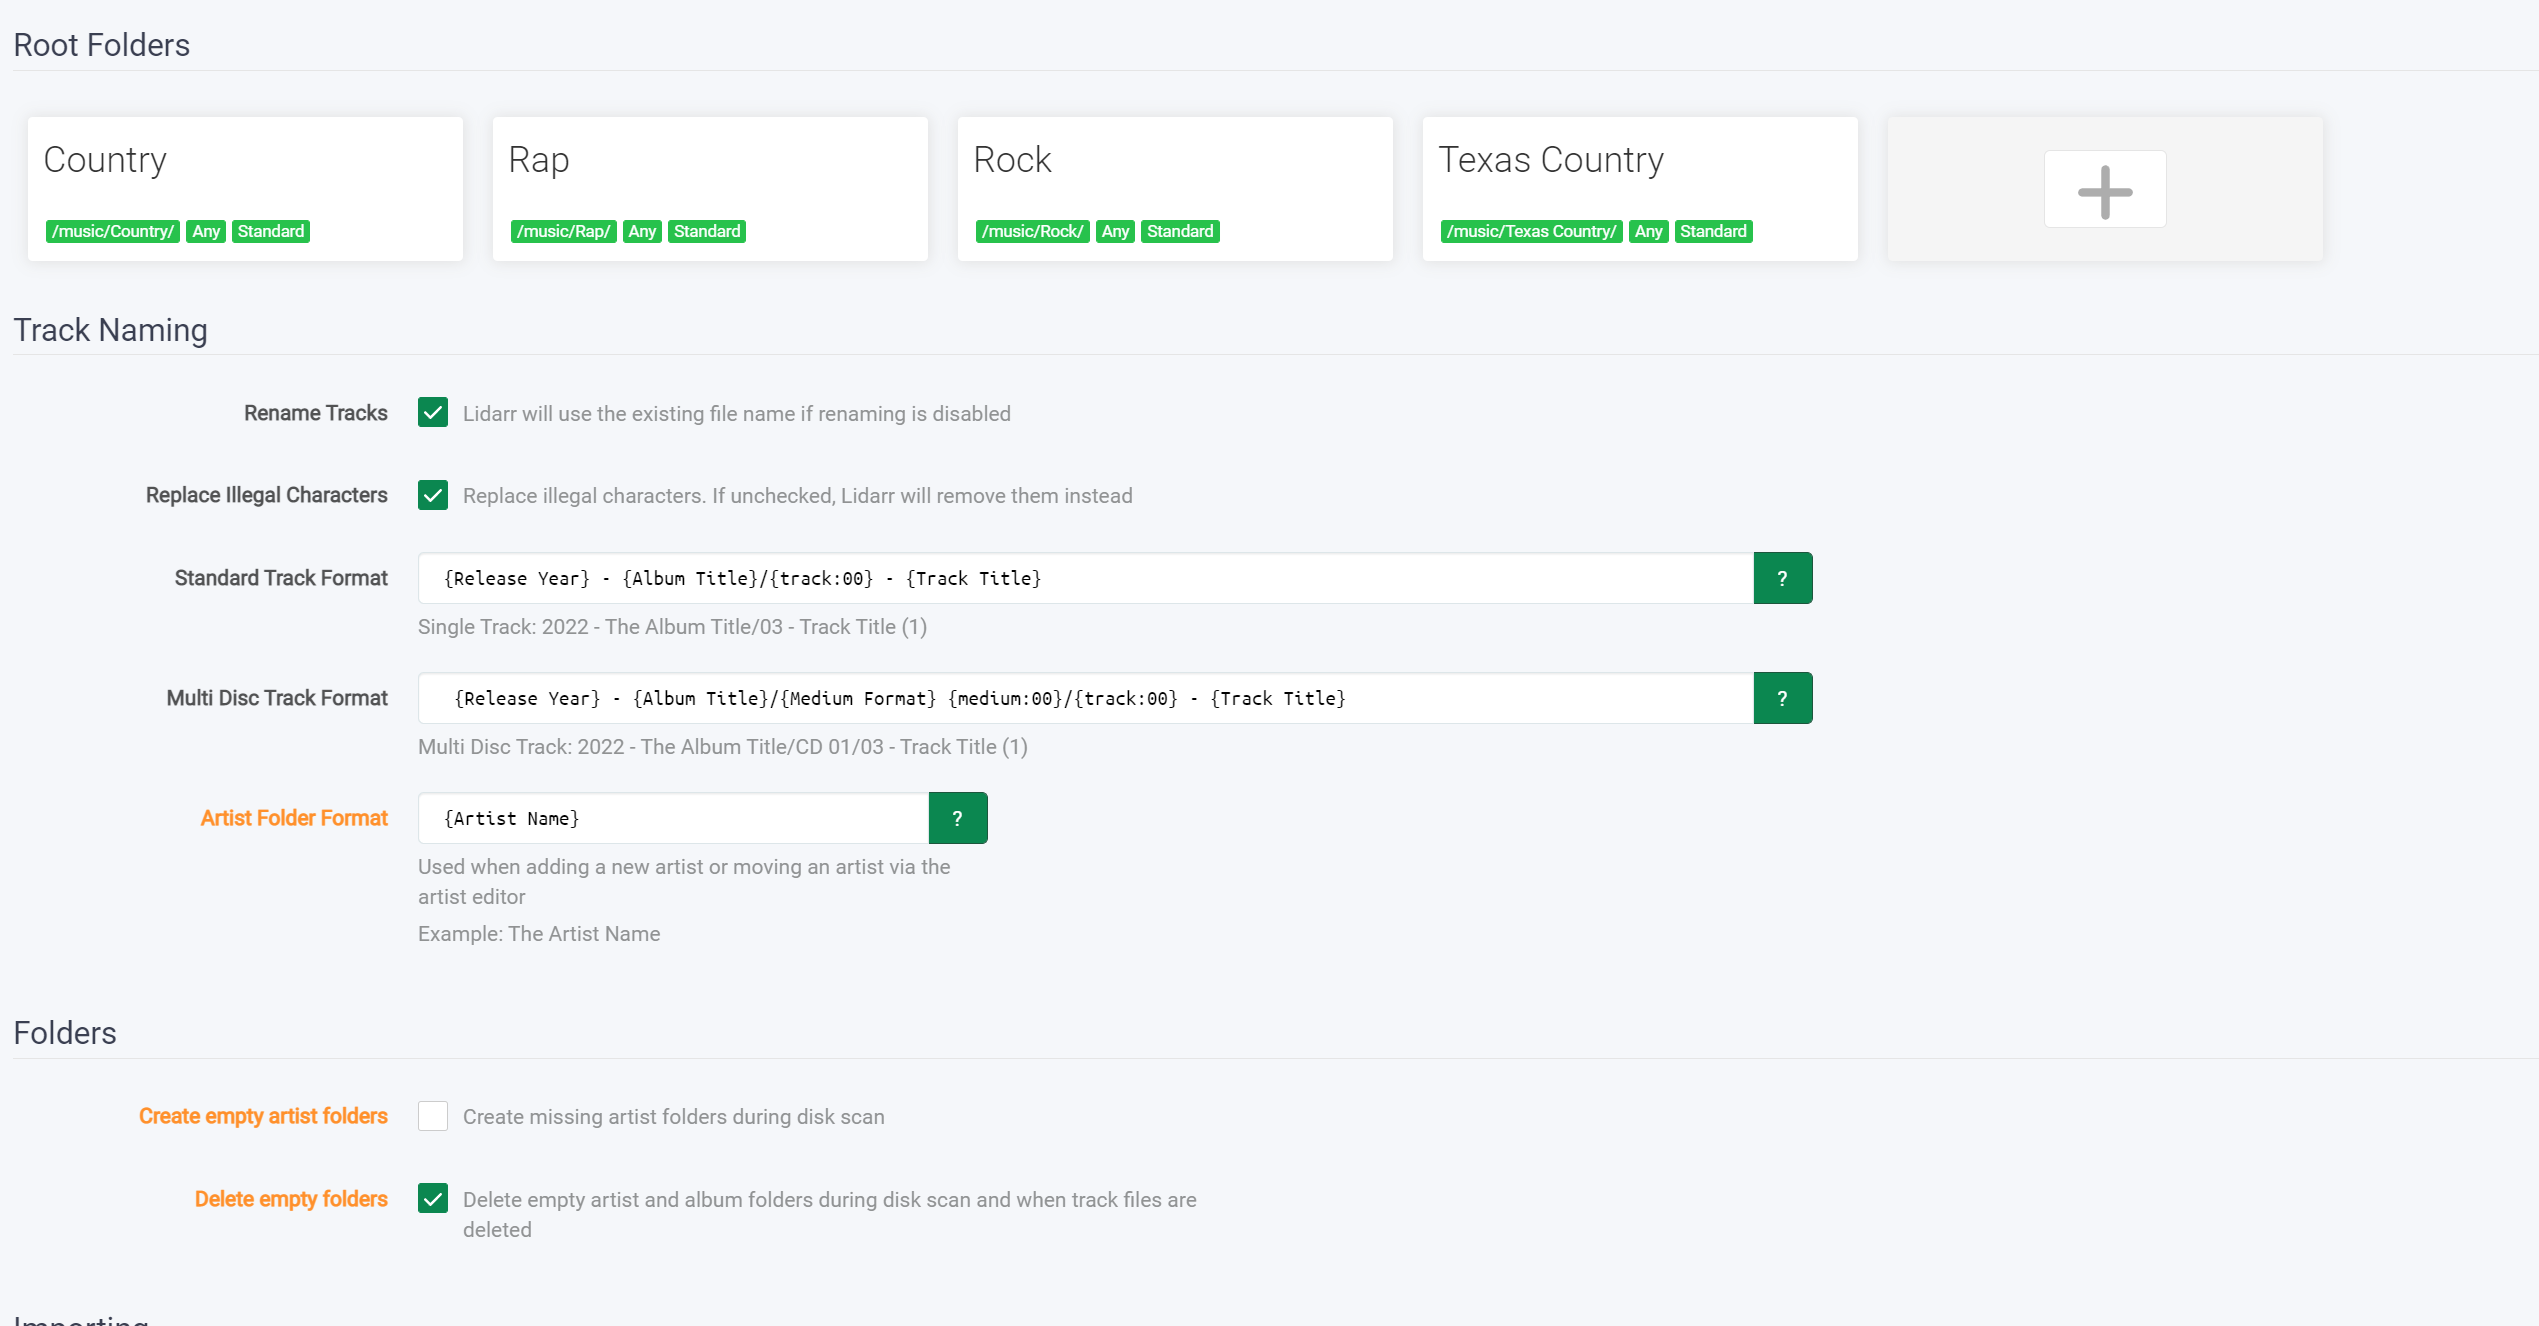Open the Artist Folder Format help
2539x1326 pixels.
[958, 817]
